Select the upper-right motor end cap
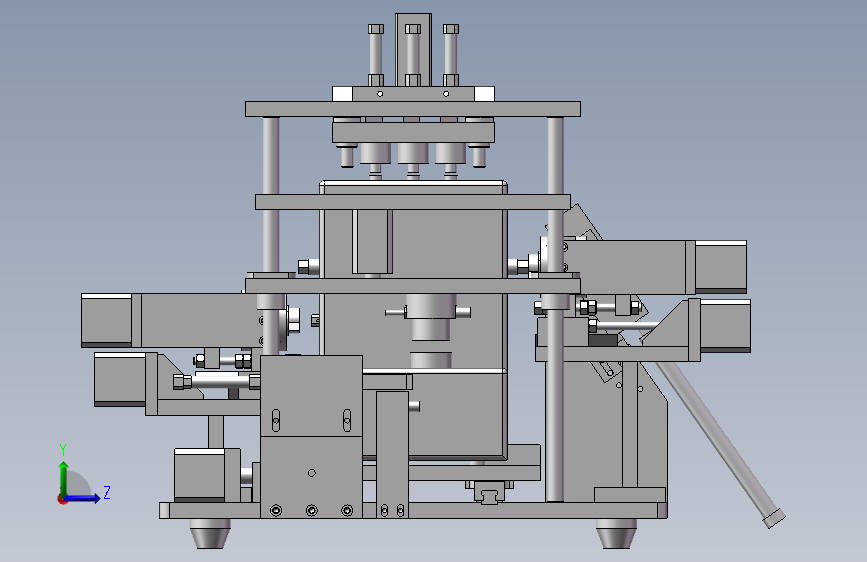Image resolution: width=867 pixels, height=562 pixels. [721, 267]
